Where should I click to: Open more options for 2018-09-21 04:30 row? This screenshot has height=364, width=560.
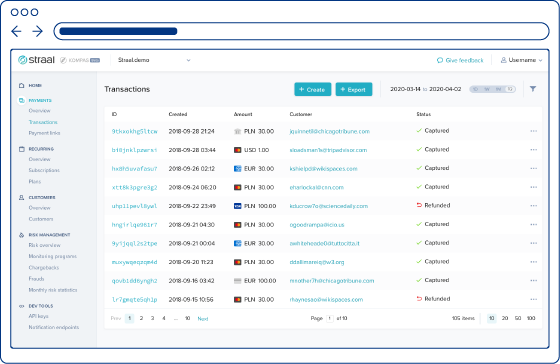coord(534,224)
